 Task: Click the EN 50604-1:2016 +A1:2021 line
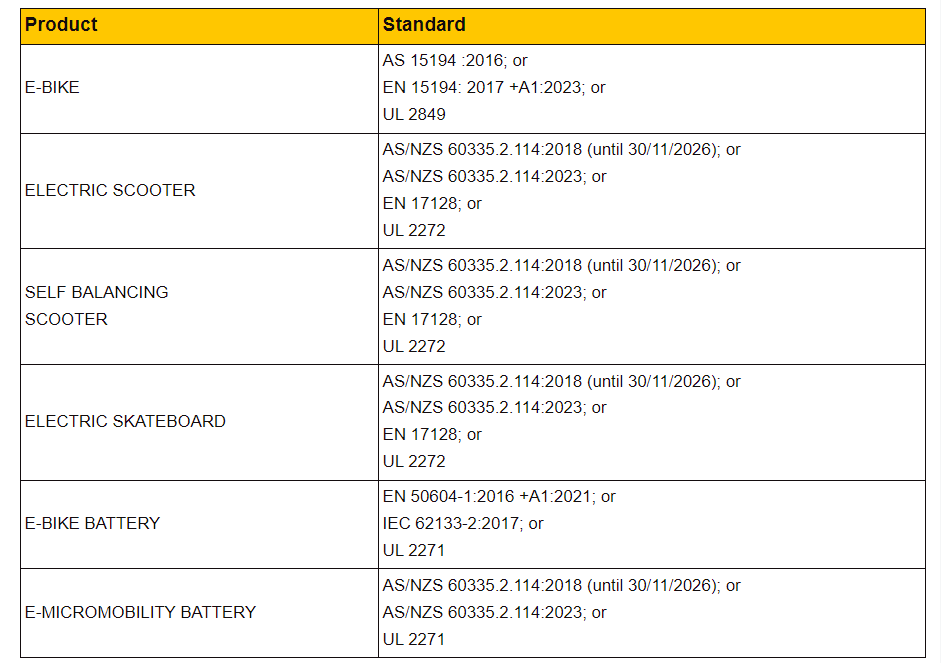[x=489, y=496]
